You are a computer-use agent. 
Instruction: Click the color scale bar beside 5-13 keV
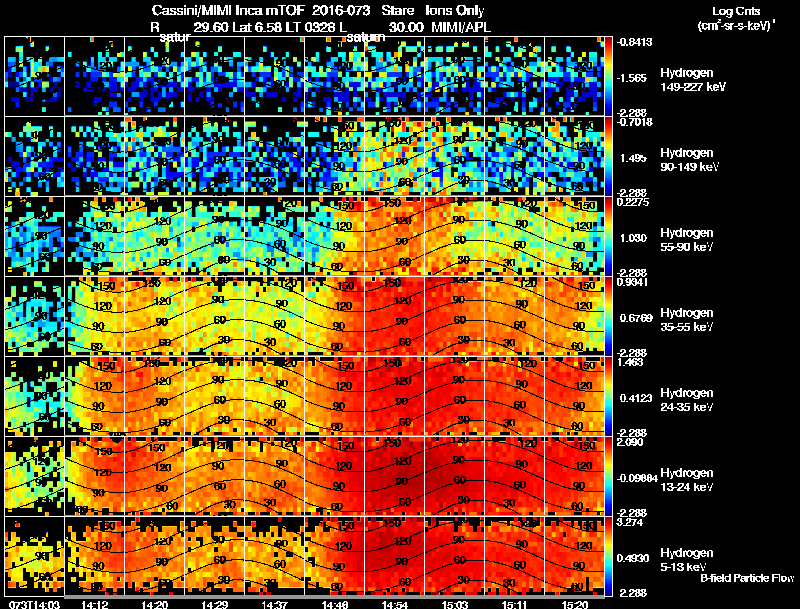click(x=609, y=556)
